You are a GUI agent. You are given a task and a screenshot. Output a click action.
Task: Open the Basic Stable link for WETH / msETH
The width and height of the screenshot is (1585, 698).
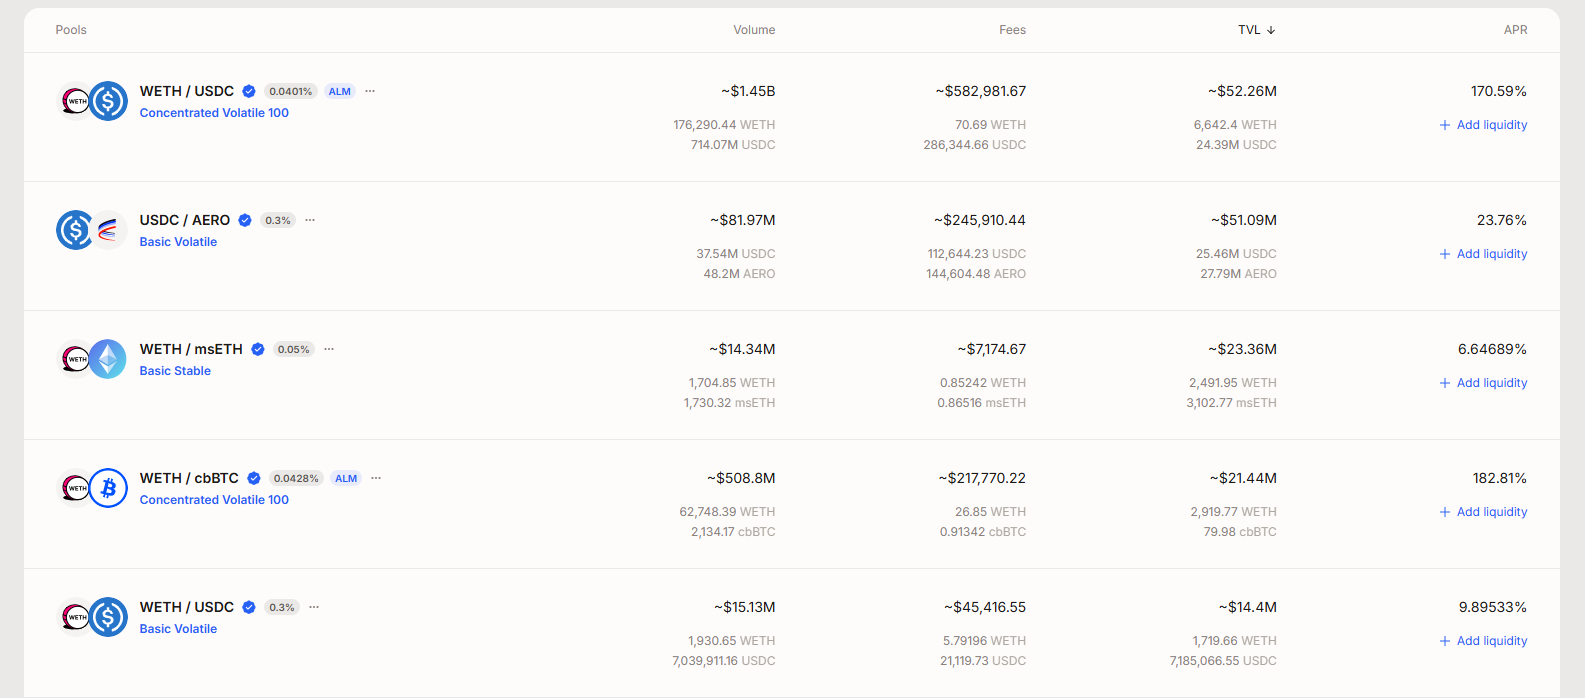tap(175, 371)
